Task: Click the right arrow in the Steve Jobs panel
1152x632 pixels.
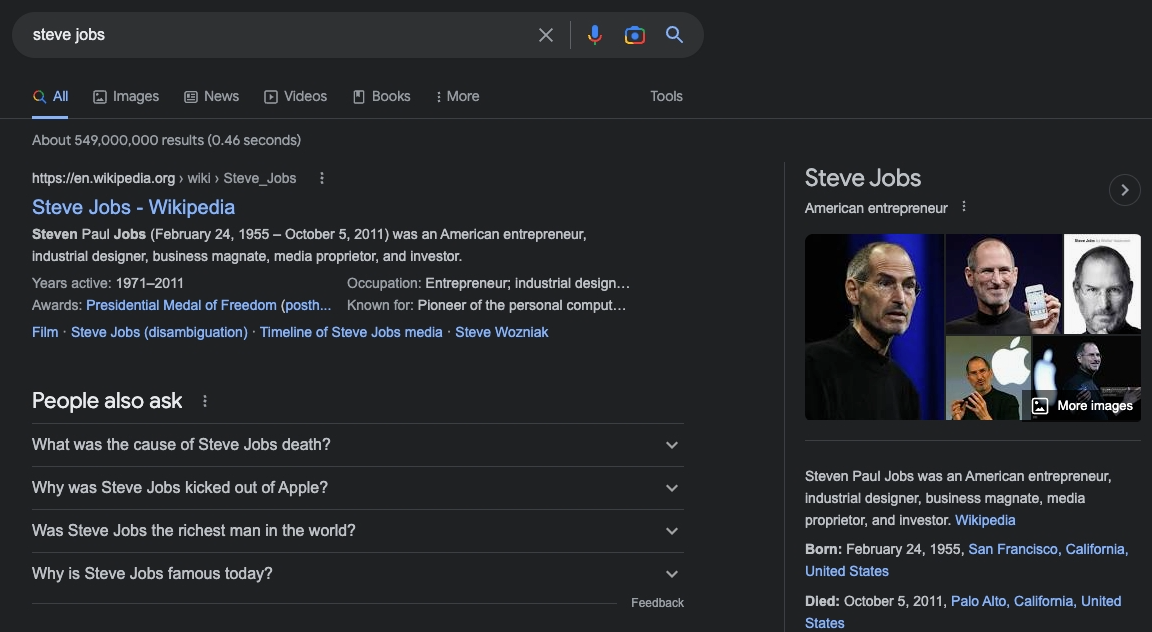Action: pyautogui.click(x=1124, y=190)
